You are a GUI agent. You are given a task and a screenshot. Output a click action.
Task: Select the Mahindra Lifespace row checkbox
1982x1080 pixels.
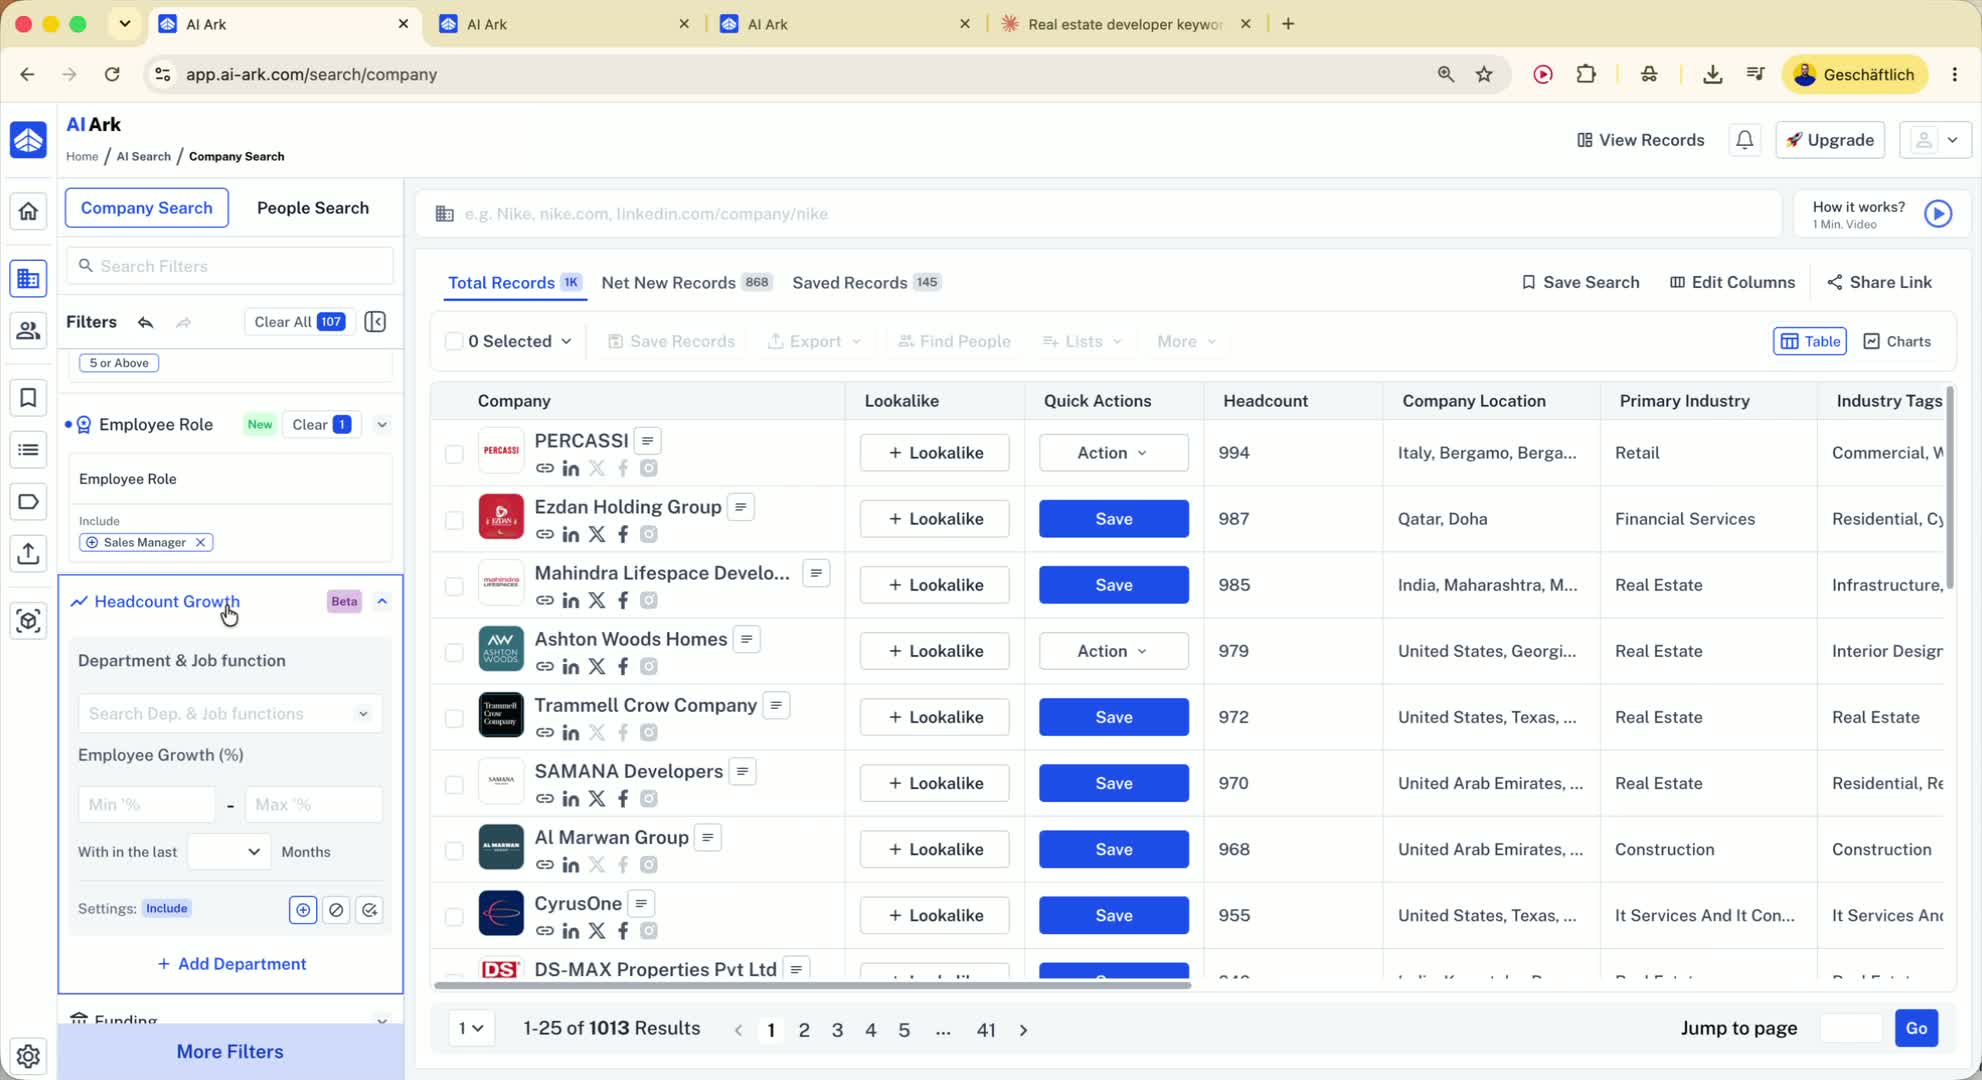point(454,586)
